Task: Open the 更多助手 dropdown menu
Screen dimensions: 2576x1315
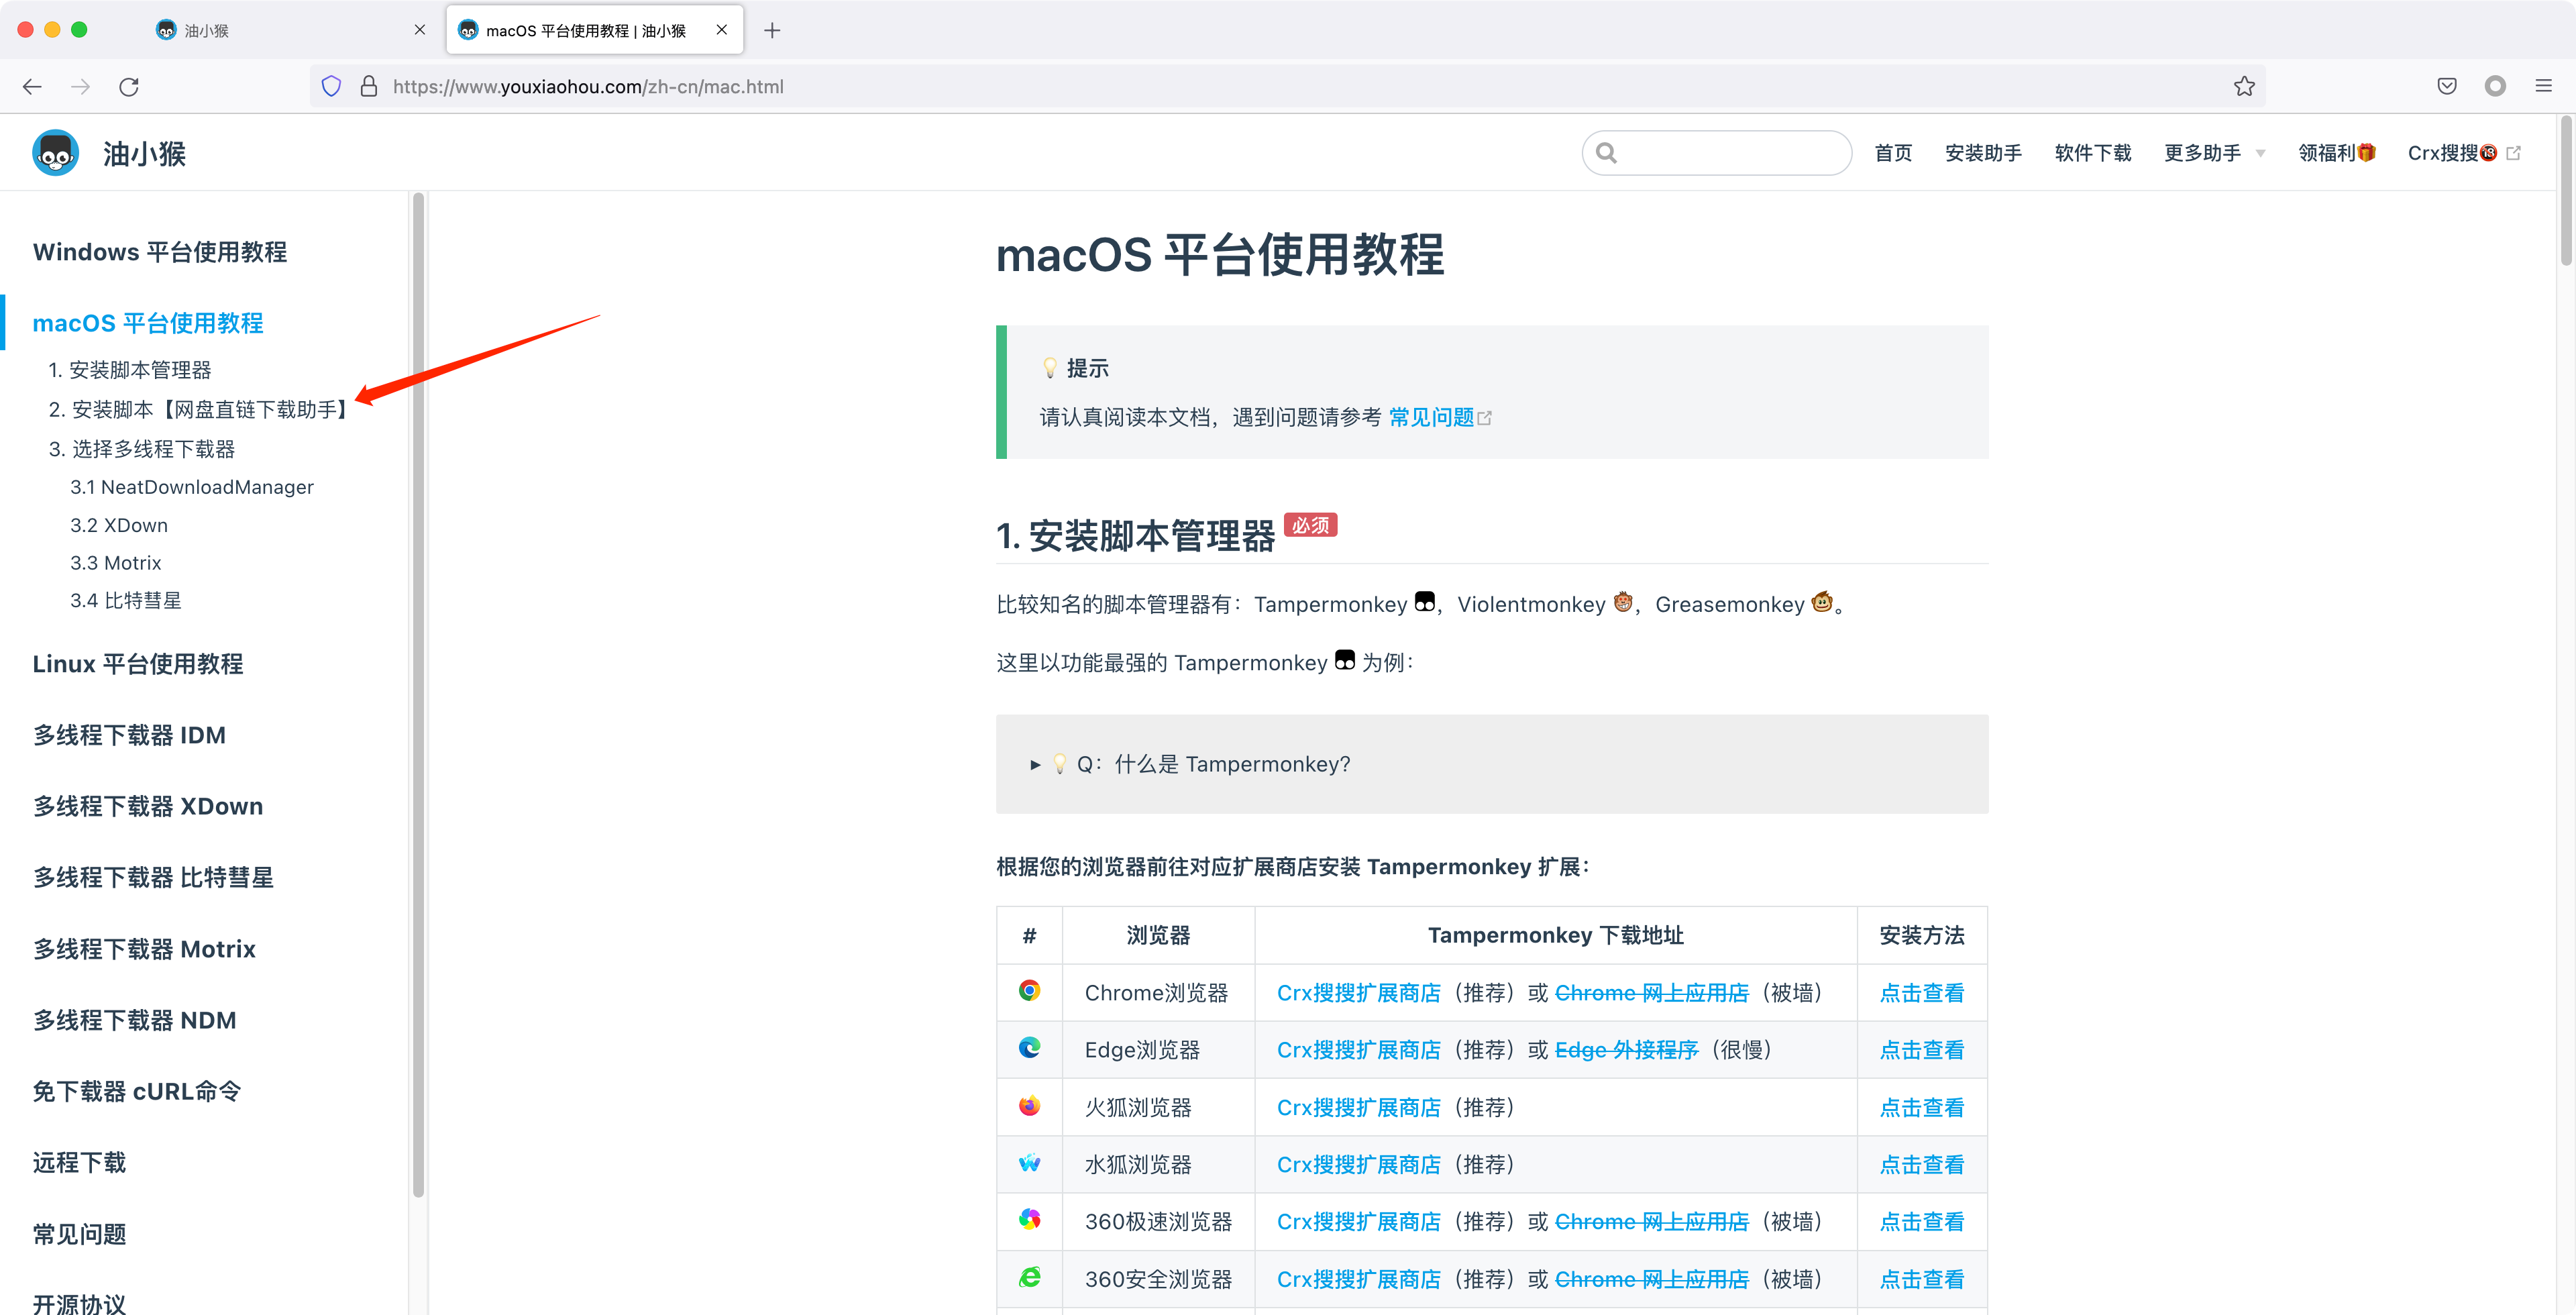Action: pos(2214,153)
